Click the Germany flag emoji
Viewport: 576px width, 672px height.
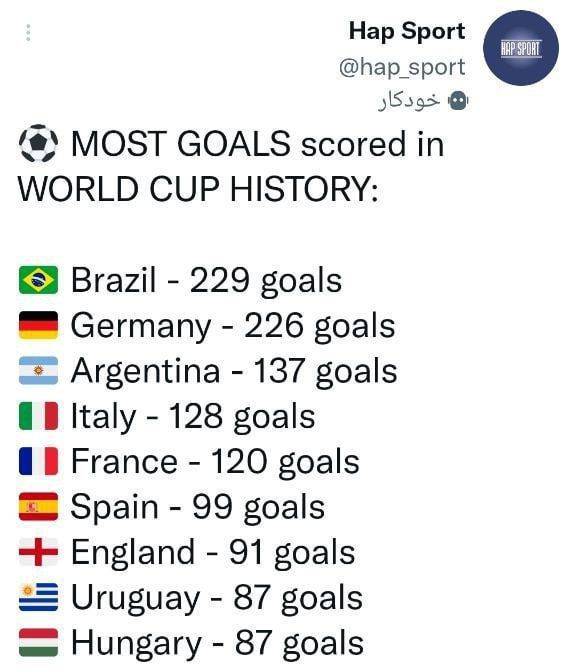coord(38,325)
